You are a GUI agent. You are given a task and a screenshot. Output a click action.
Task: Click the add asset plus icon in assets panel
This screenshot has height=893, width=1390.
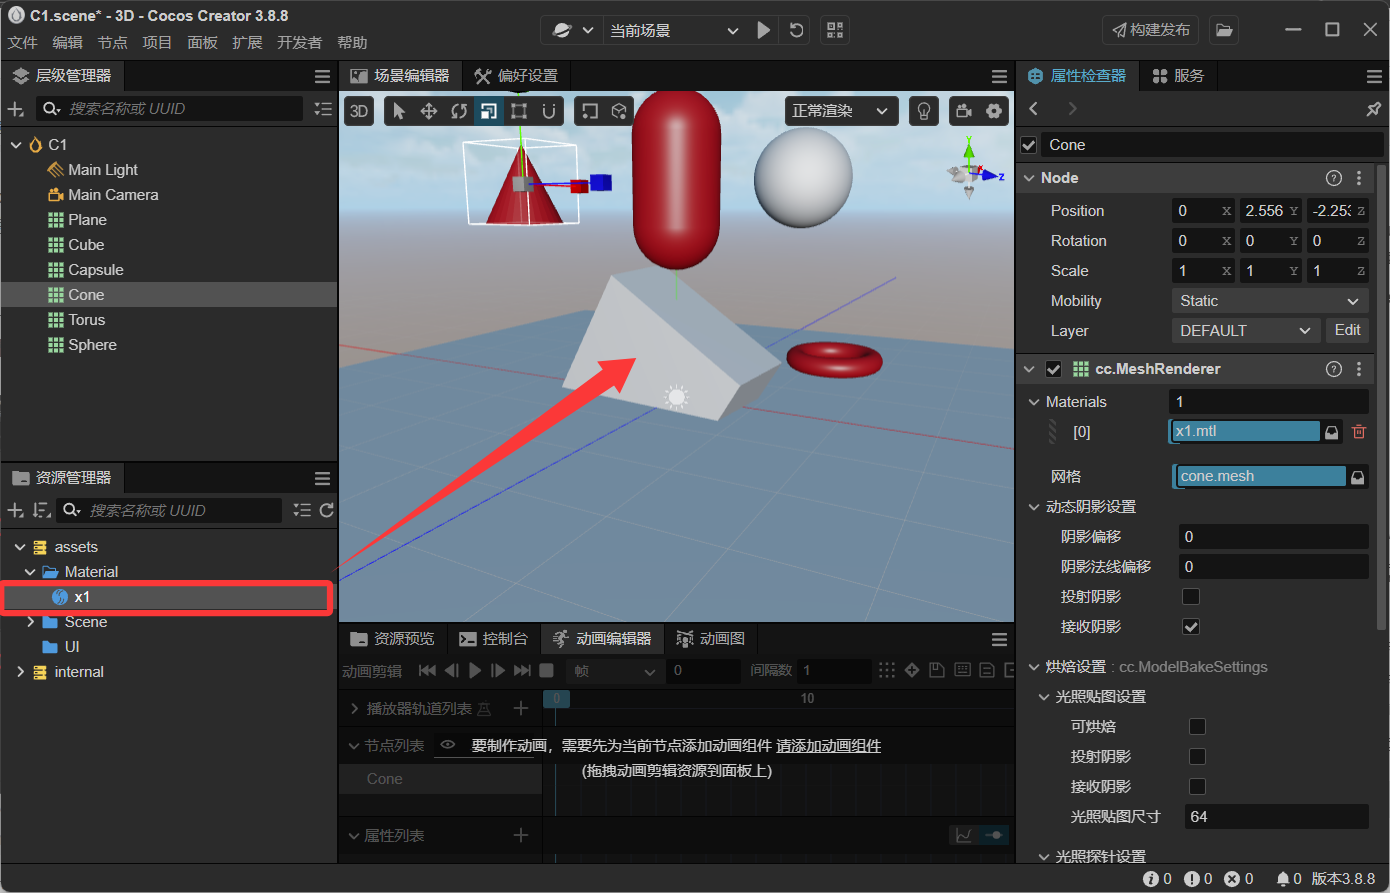click(16, 511)
